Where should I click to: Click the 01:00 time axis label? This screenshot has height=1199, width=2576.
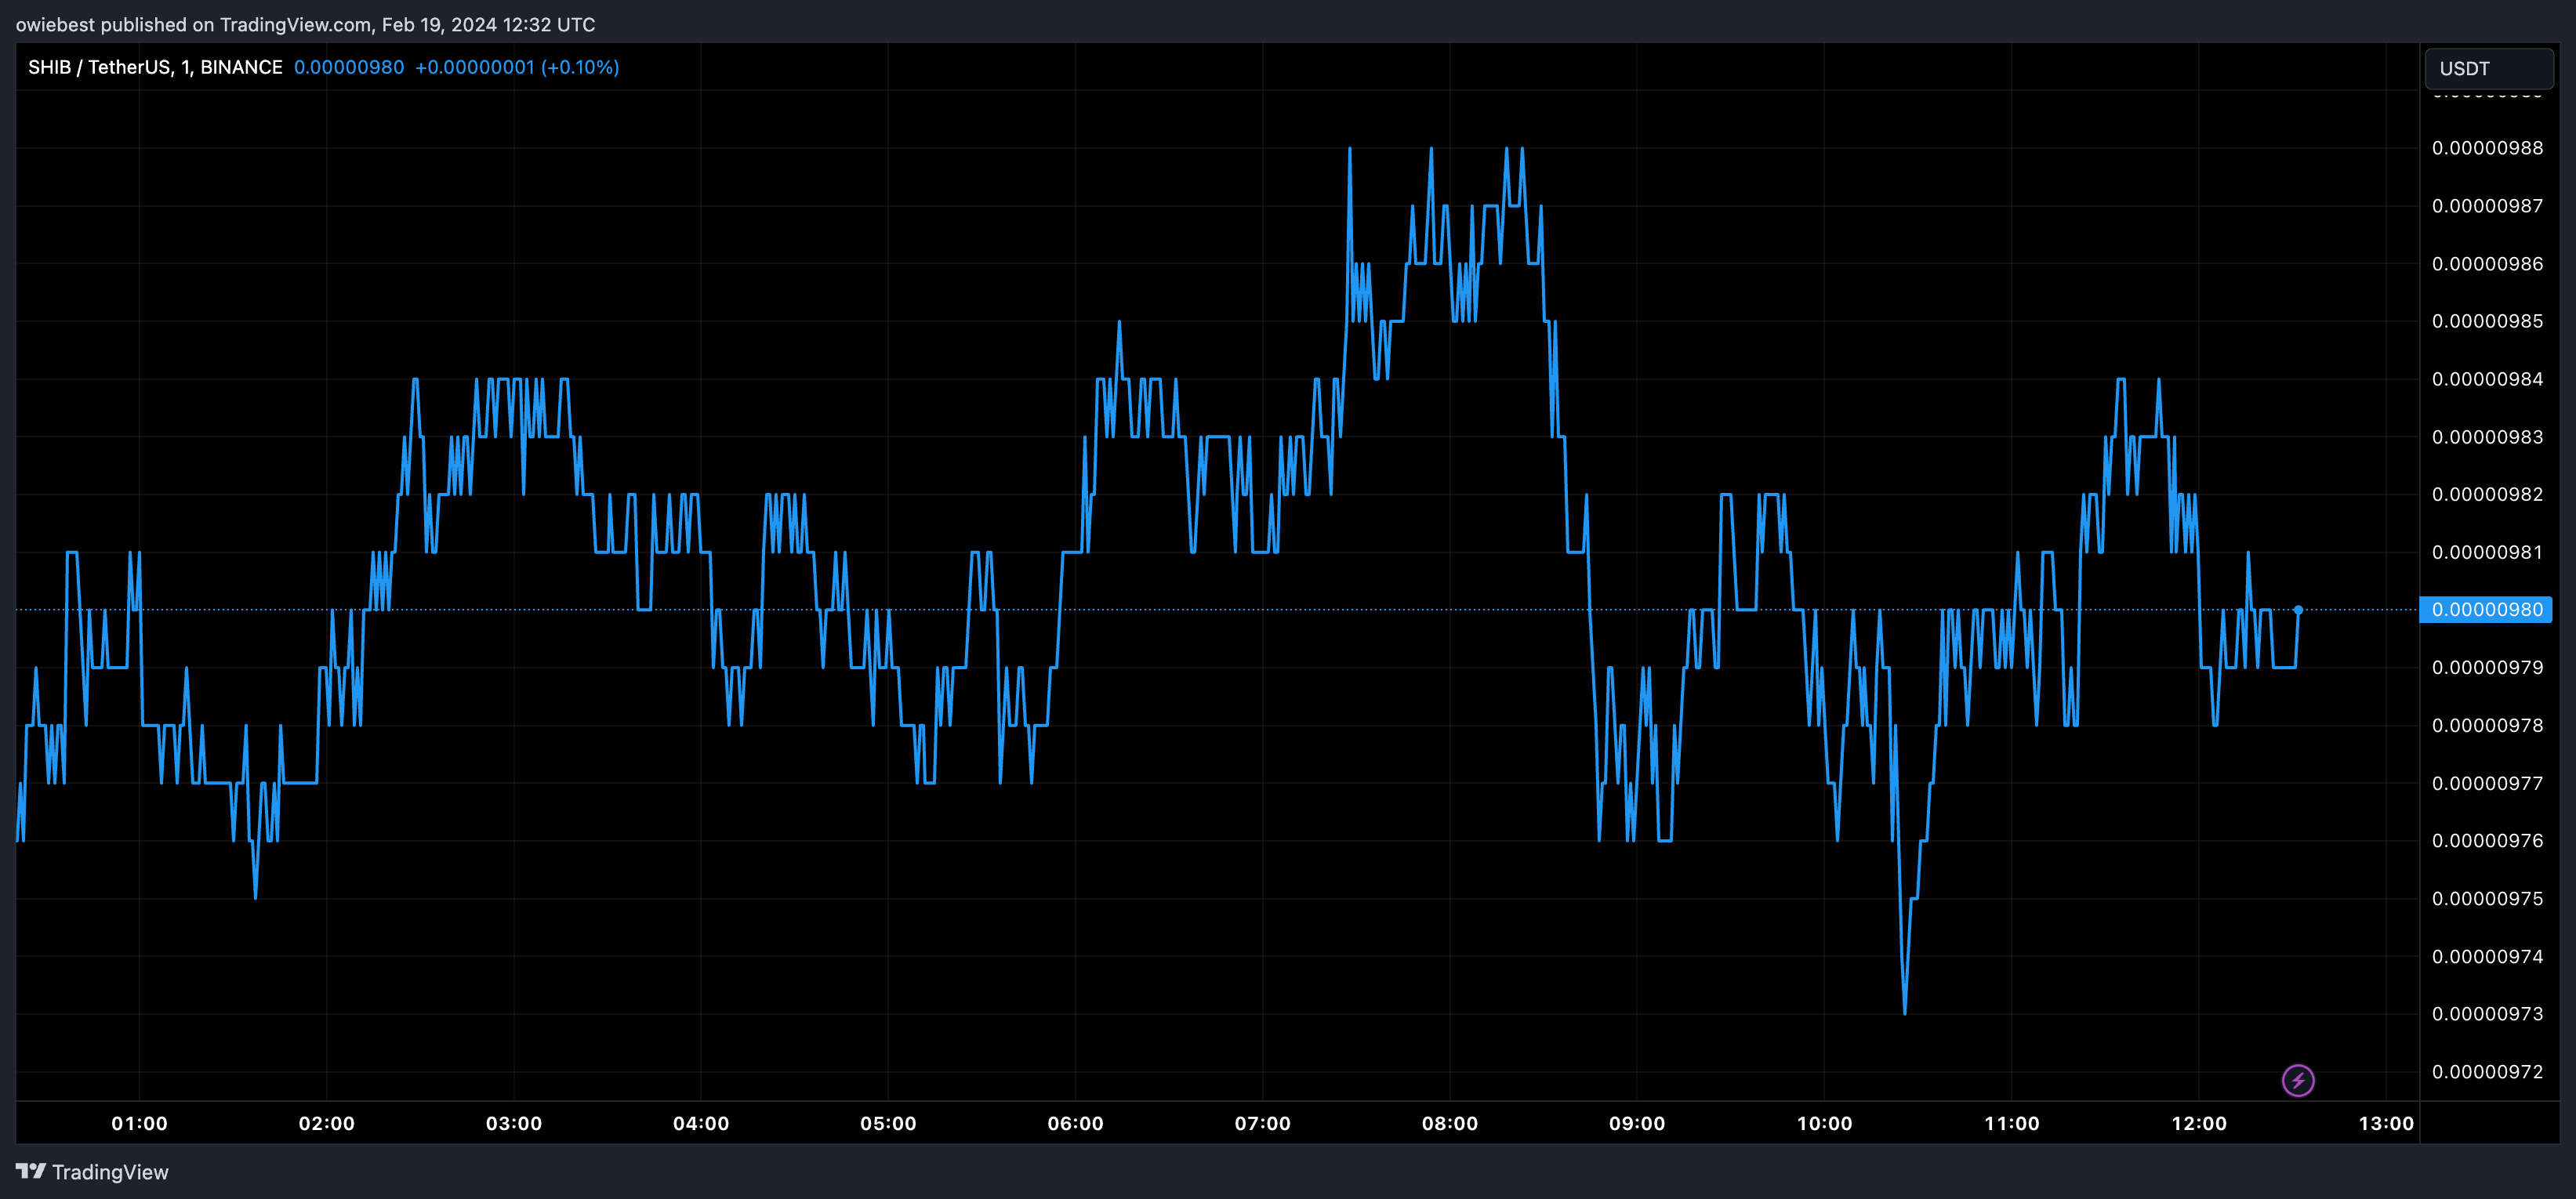coord(139,1123)
